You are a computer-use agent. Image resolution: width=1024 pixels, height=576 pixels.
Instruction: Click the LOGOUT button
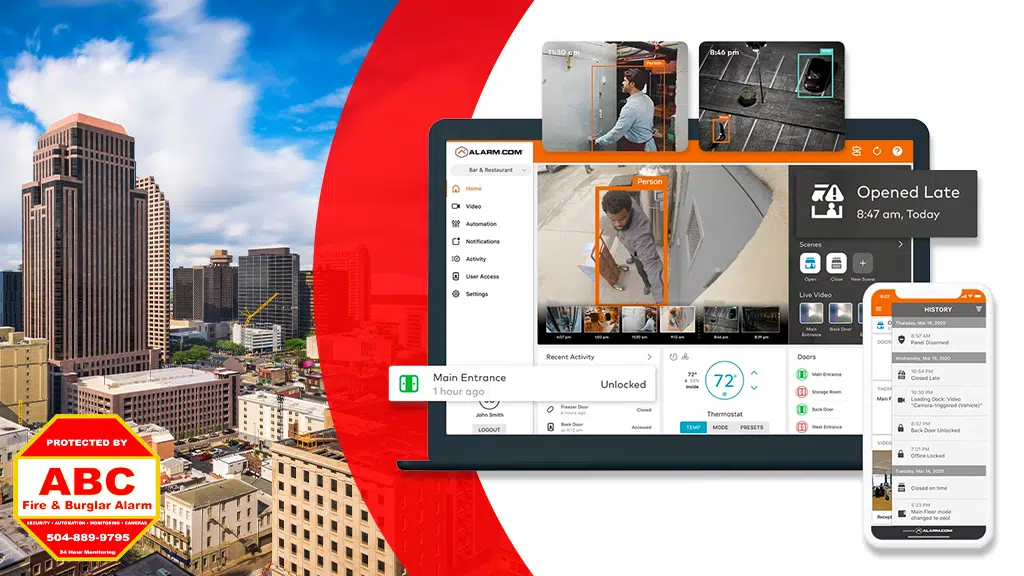[489, 429]
